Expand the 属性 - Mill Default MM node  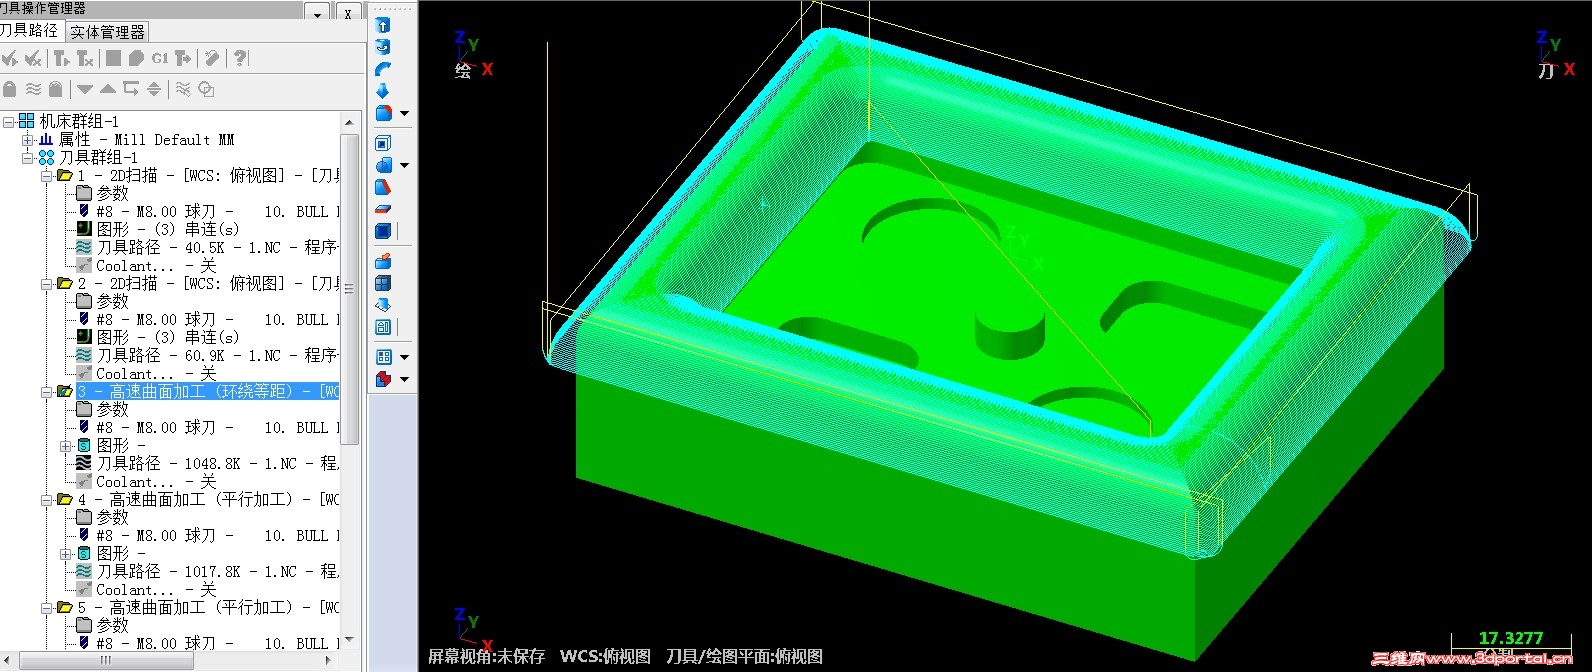point(28,140)
